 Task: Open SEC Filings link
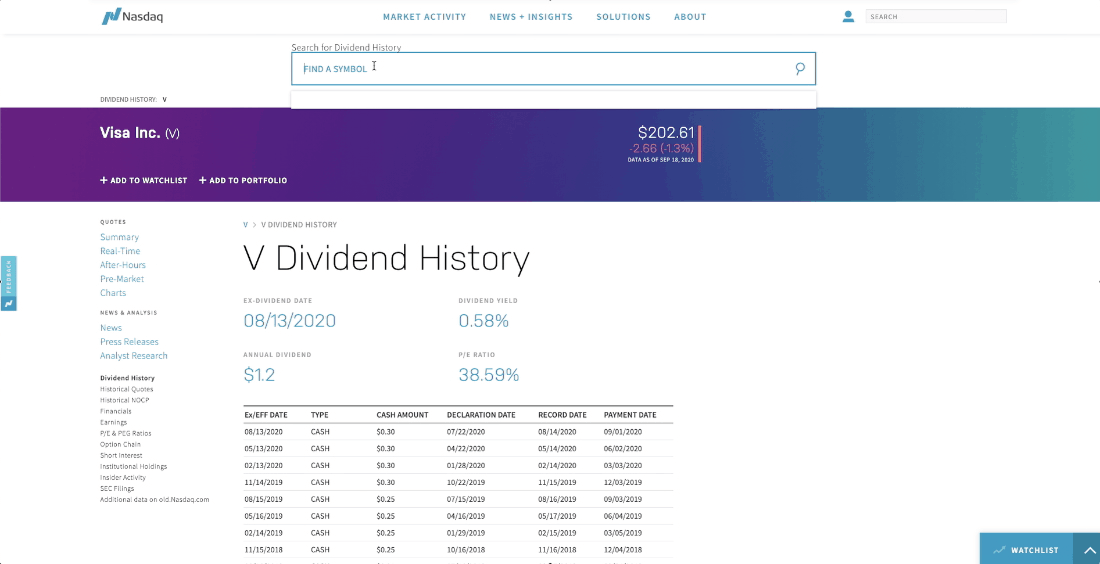click(117, 489)
